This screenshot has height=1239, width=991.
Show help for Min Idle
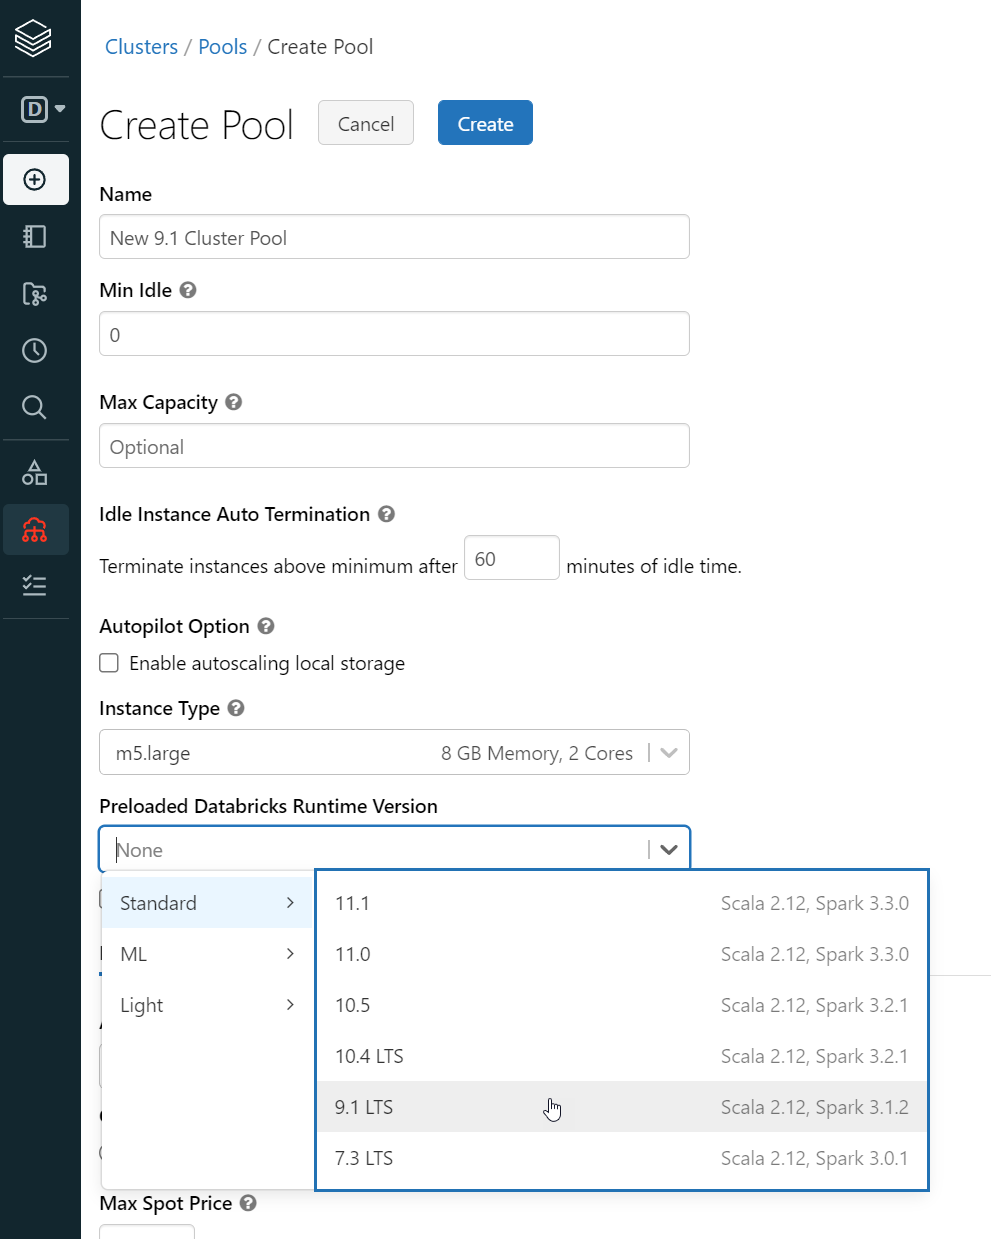(x=188, y=290)
